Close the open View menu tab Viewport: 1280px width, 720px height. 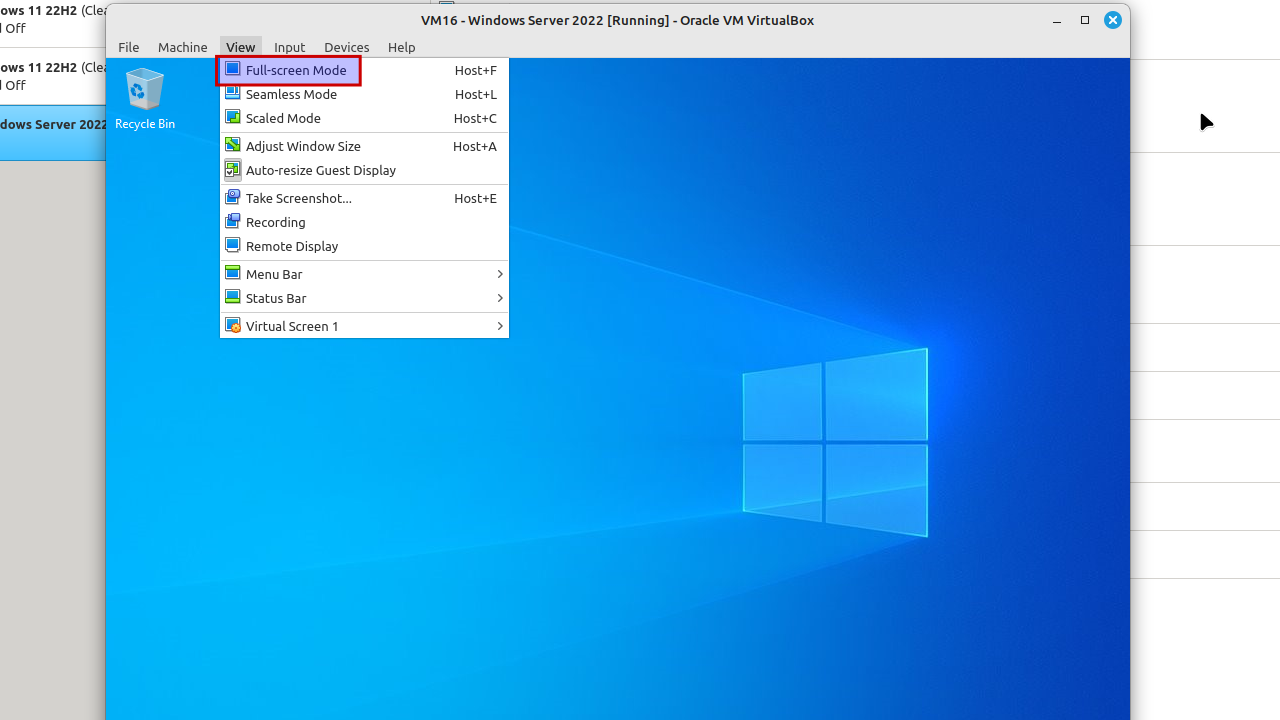(x=240, y=47)
